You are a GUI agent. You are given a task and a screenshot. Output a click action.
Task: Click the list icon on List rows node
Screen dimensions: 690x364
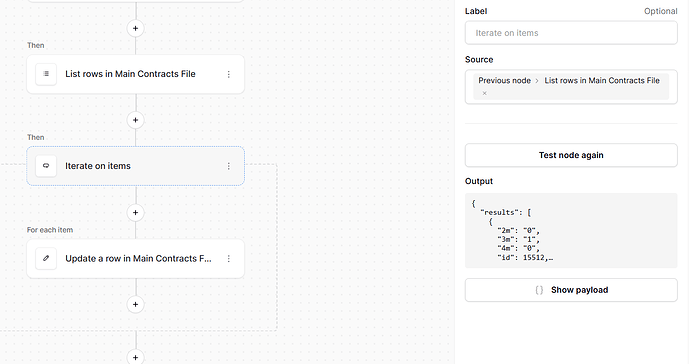[46, 74]
